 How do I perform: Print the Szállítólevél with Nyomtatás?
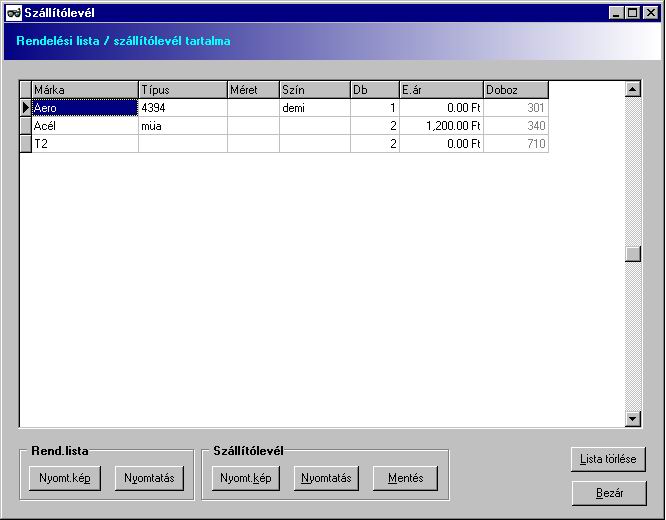click(326, 478)
